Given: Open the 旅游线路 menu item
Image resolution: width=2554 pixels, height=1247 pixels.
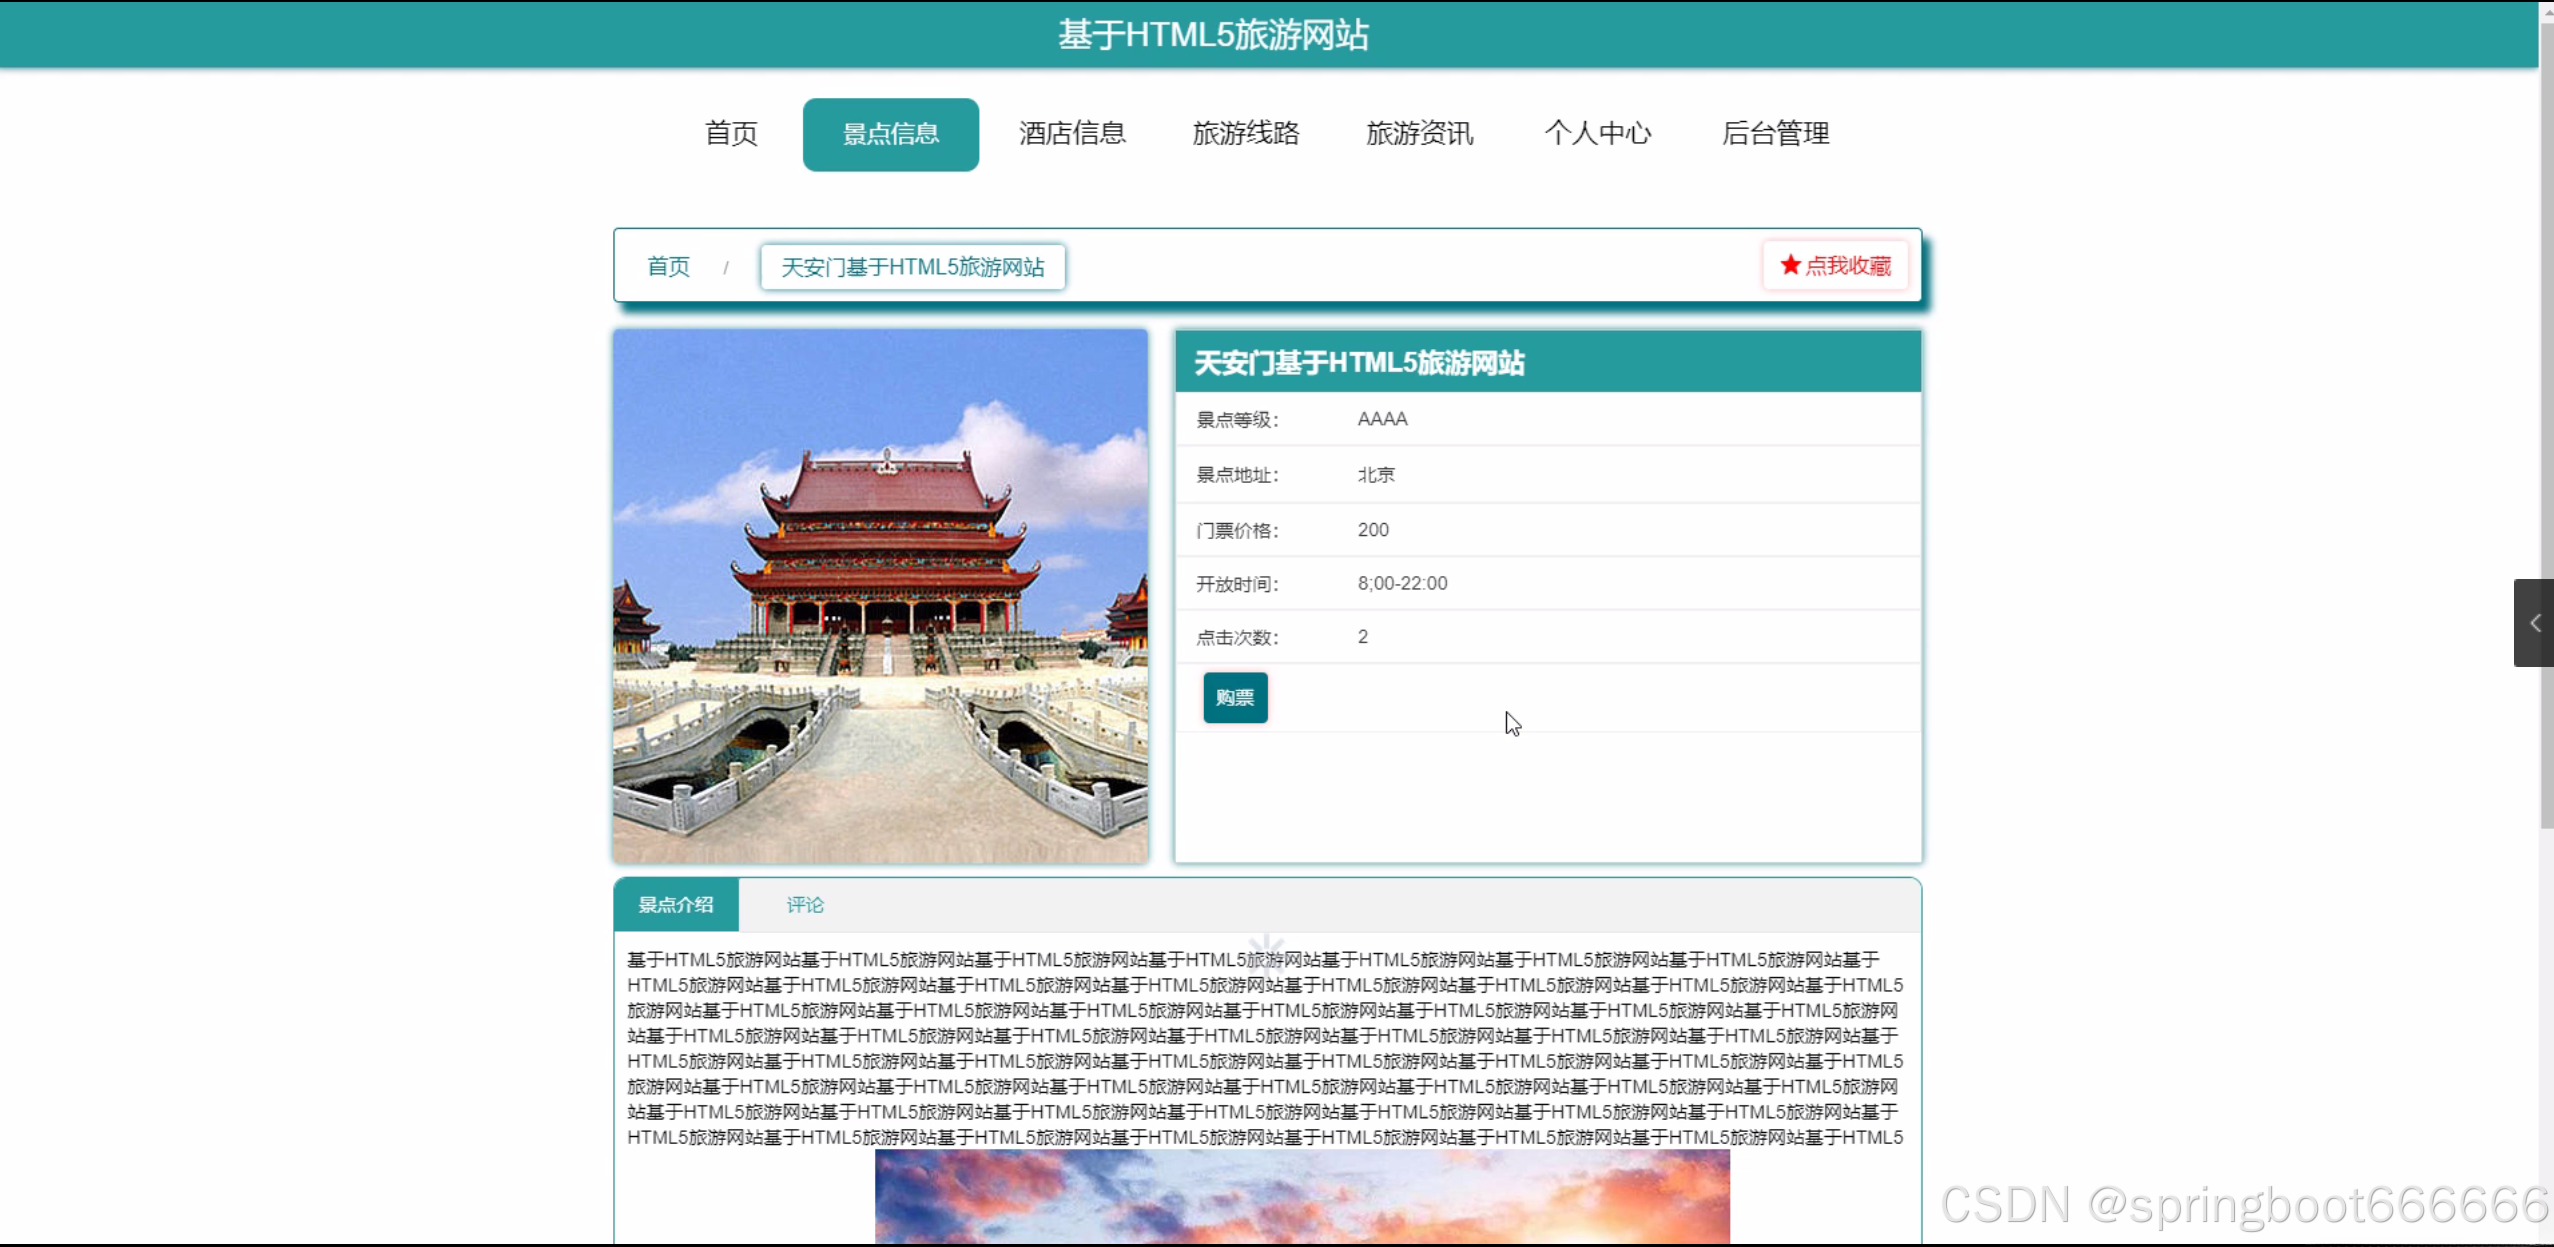Looking at the screenshot, I should pos(1245,134).
